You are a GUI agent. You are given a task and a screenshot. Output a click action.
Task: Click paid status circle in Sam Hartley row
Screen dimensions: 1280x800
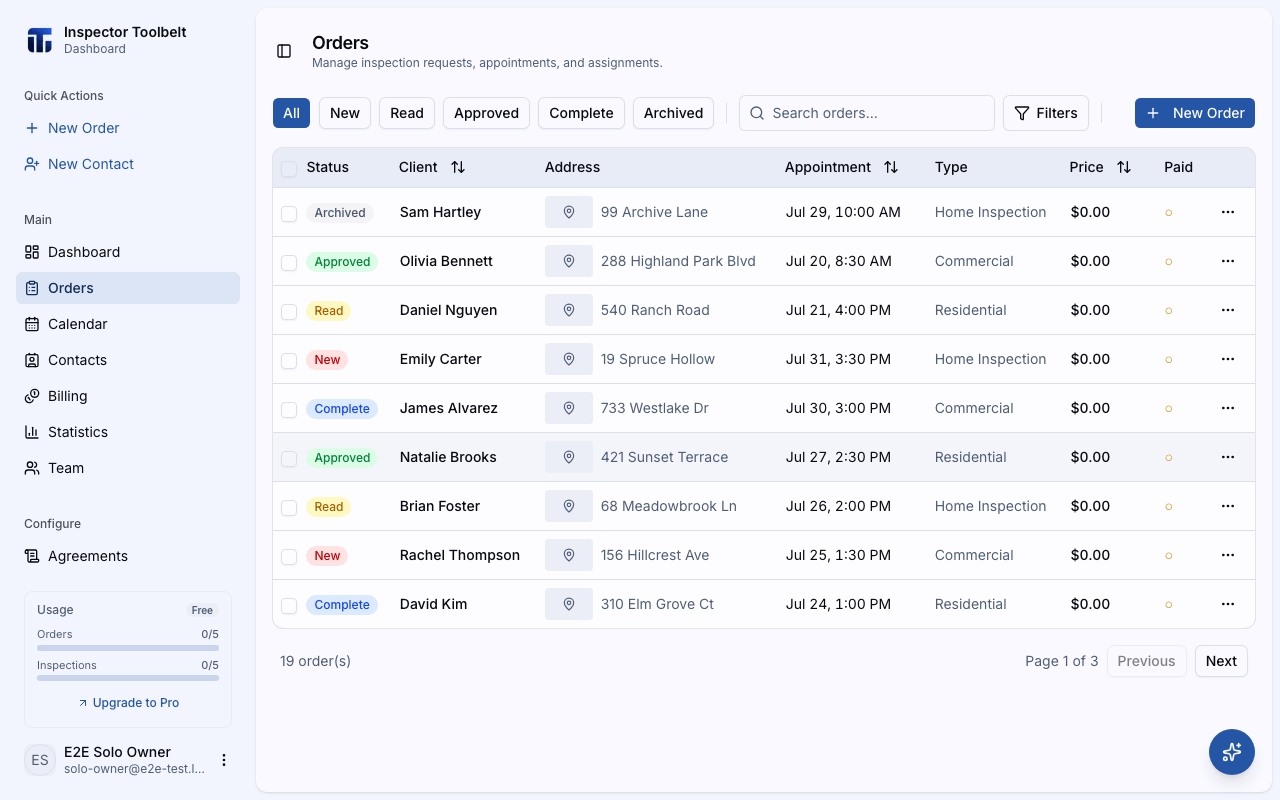point(1169,213)
